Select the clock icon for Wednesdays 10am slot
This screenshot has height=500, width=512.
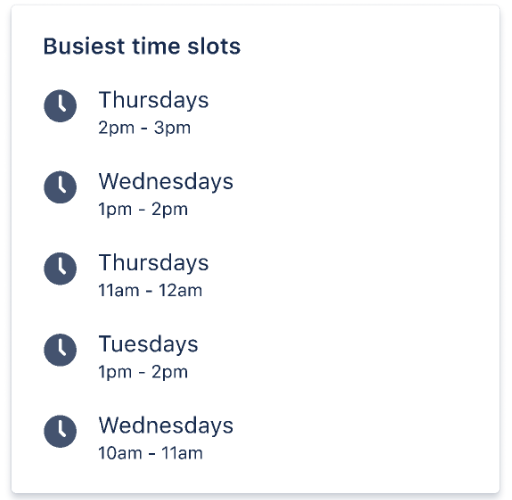60,431
